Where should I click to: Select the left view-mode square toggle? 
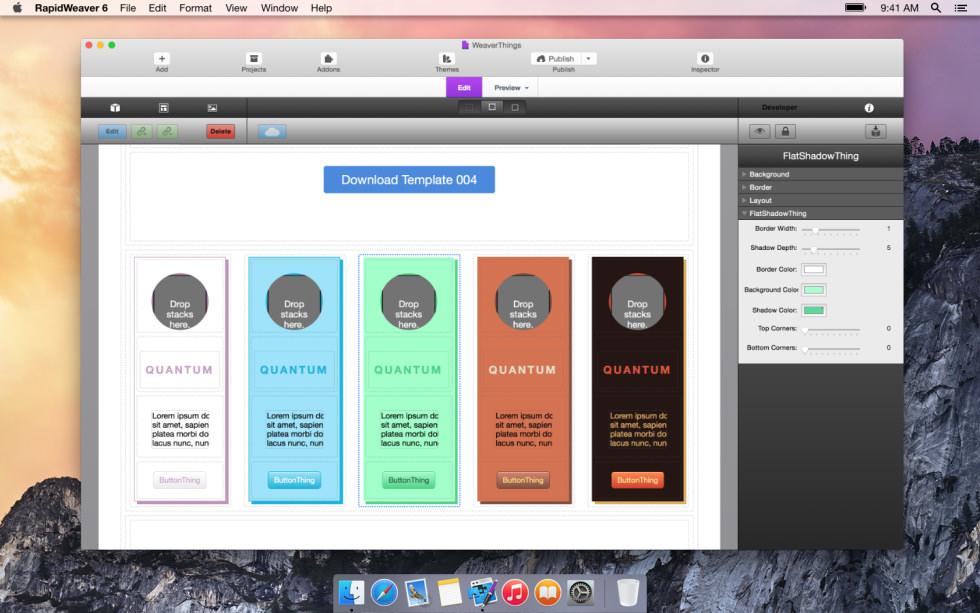pos(469,107)
